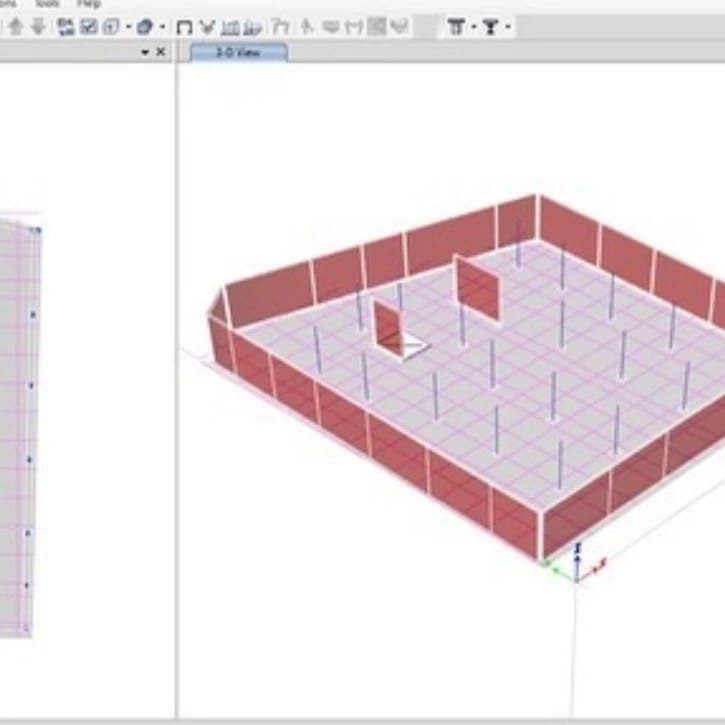Switch to the 3-D View tab
The height and width of the screenshot is (725, 725).
[237, 52]
